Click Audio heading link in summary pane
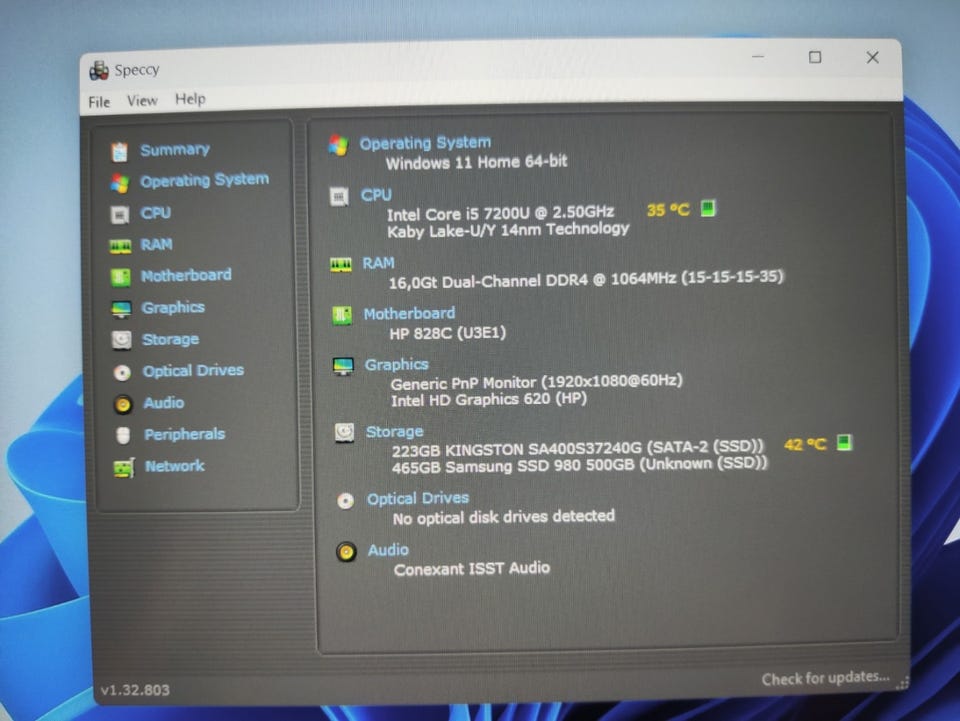Viewport: 960px width, 721px height. [x=388, y=550]
